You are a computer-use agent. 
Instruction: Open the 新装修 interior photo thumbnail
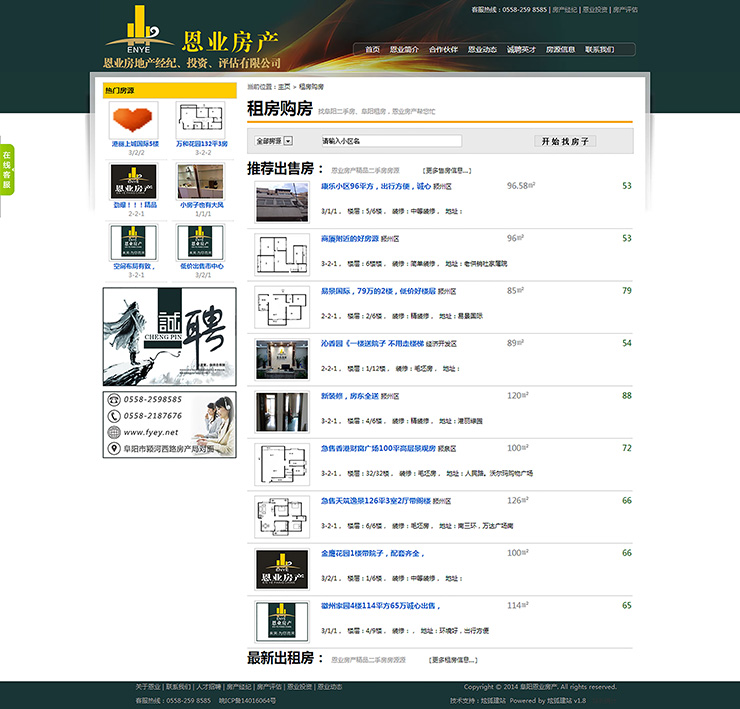point(282,412)
